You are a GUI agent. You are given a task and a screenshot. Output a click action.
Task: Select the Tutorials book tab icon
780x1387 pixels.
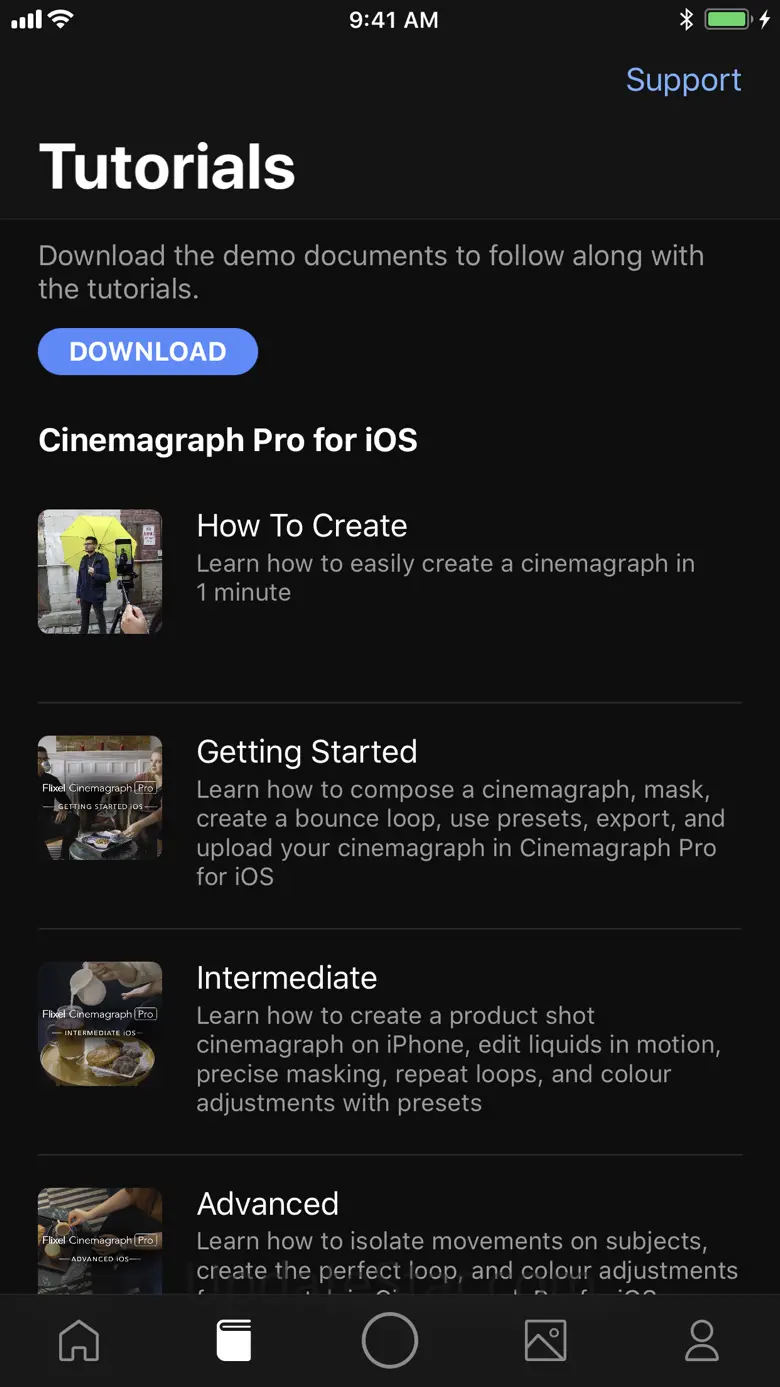click(234, 1340)
